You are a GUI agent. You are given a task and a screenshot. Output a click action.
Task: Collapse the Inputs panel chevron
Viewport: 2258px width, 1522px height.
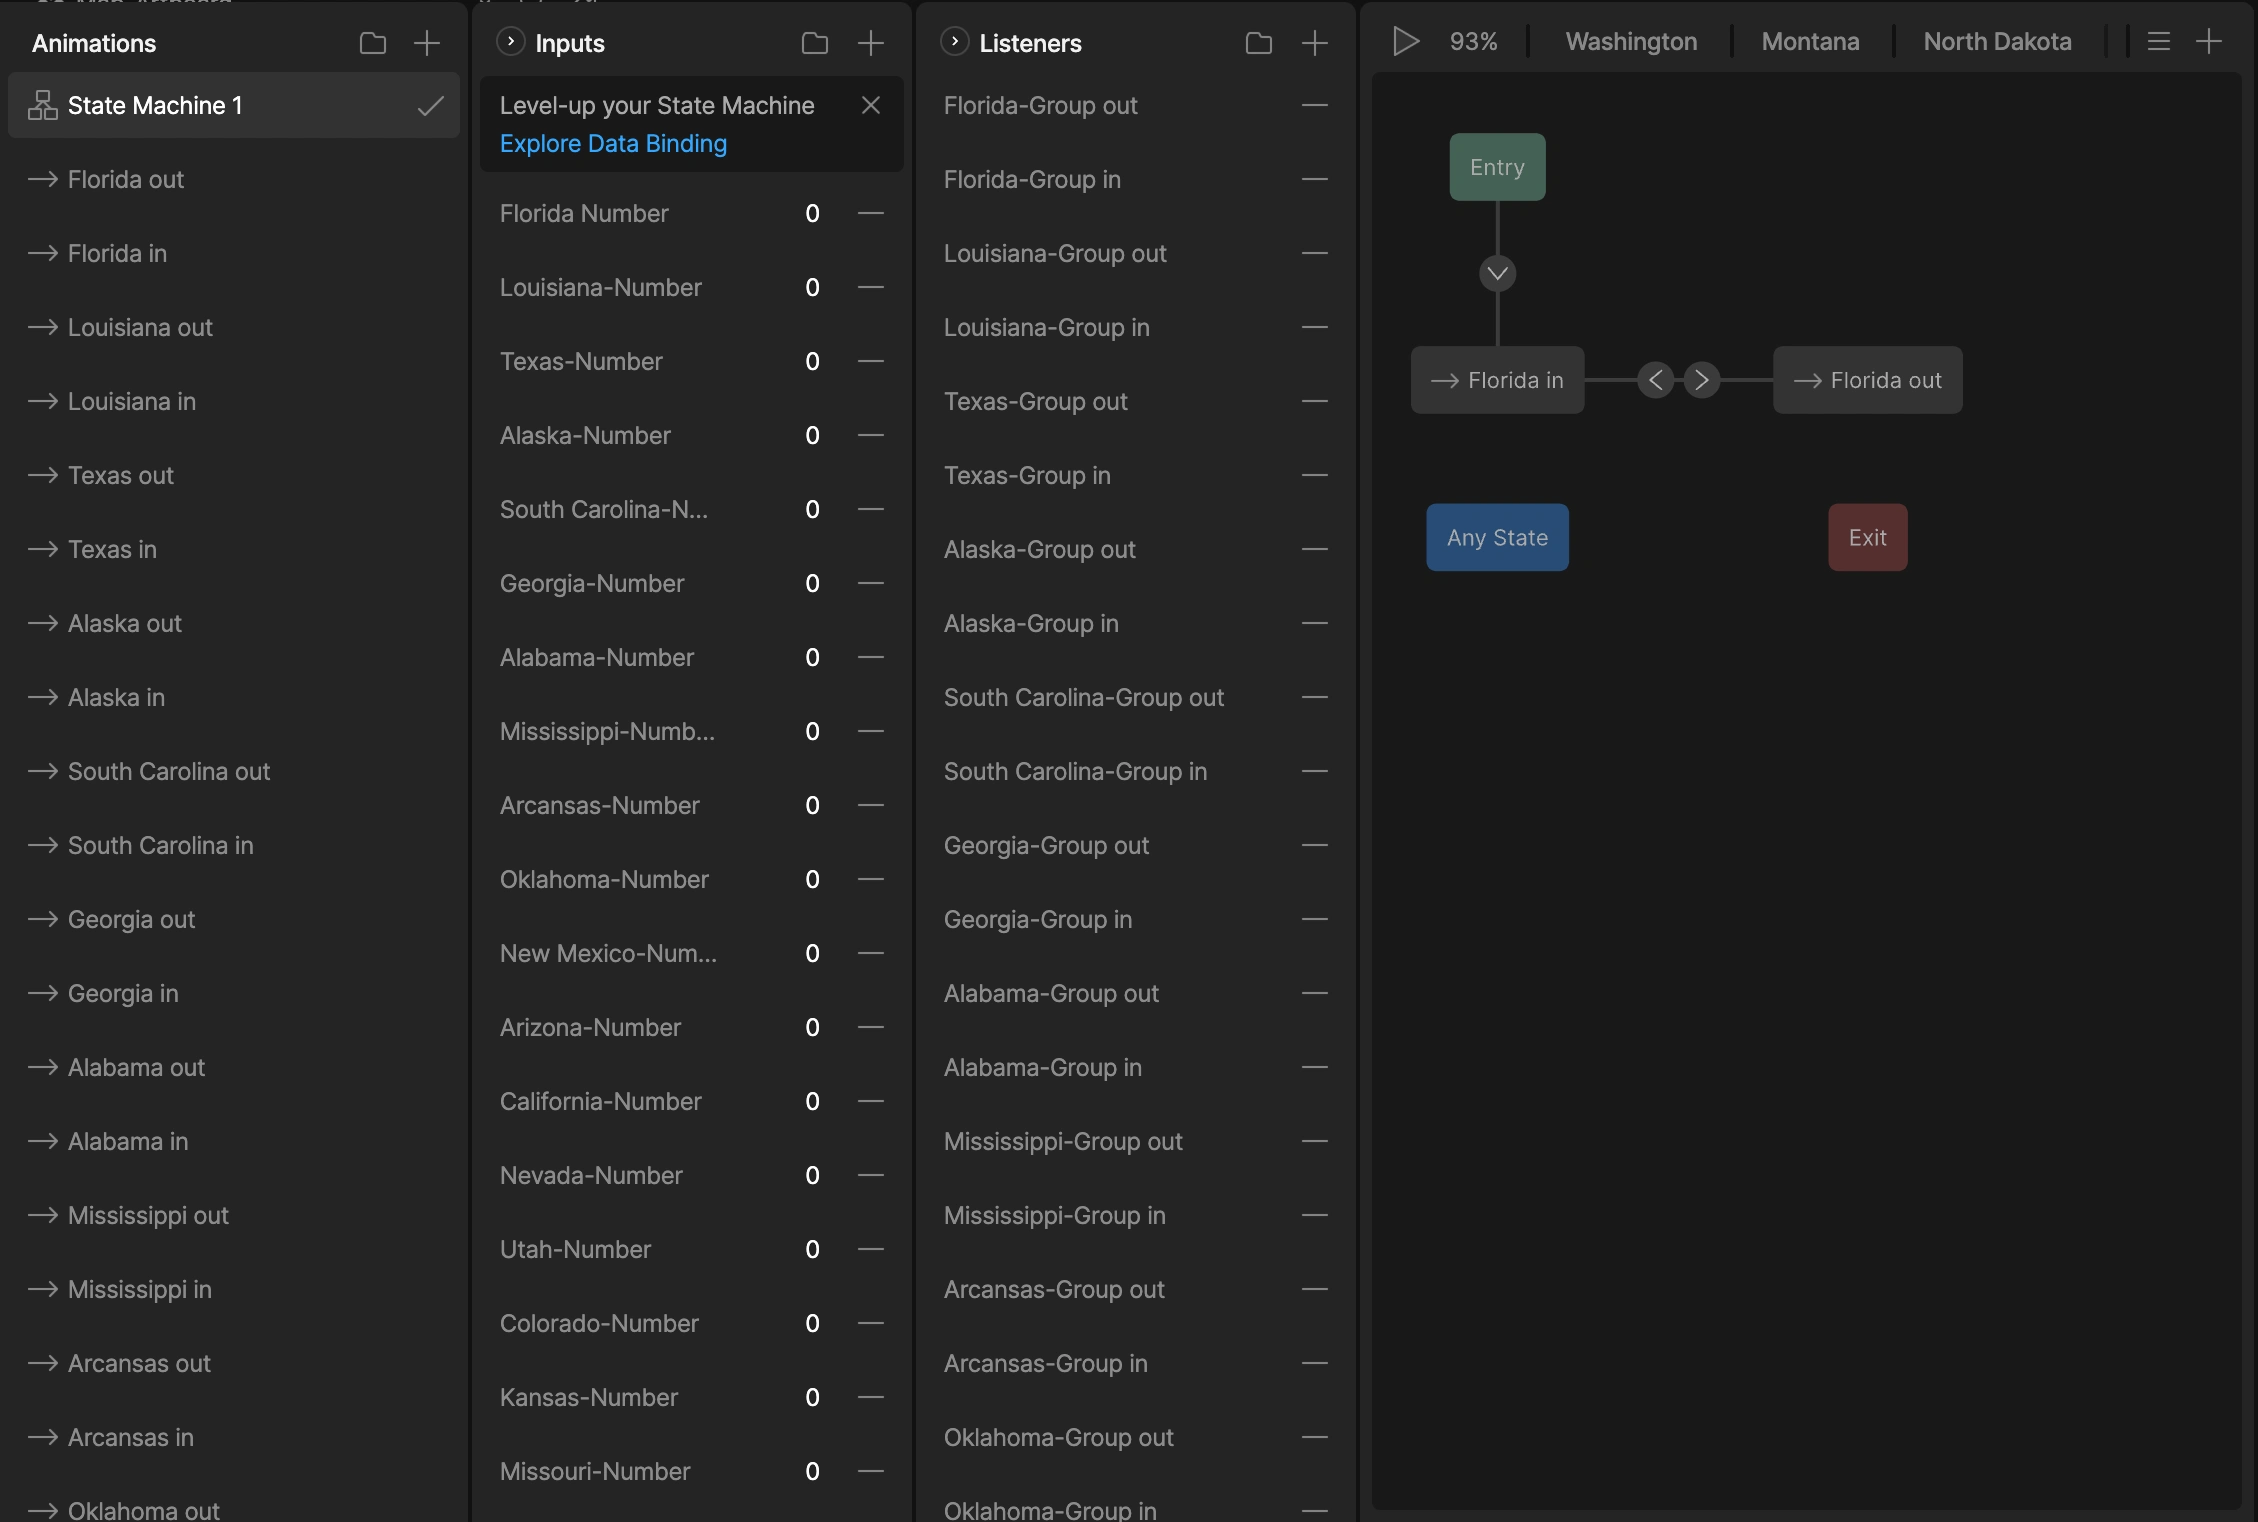pos(511,41)
